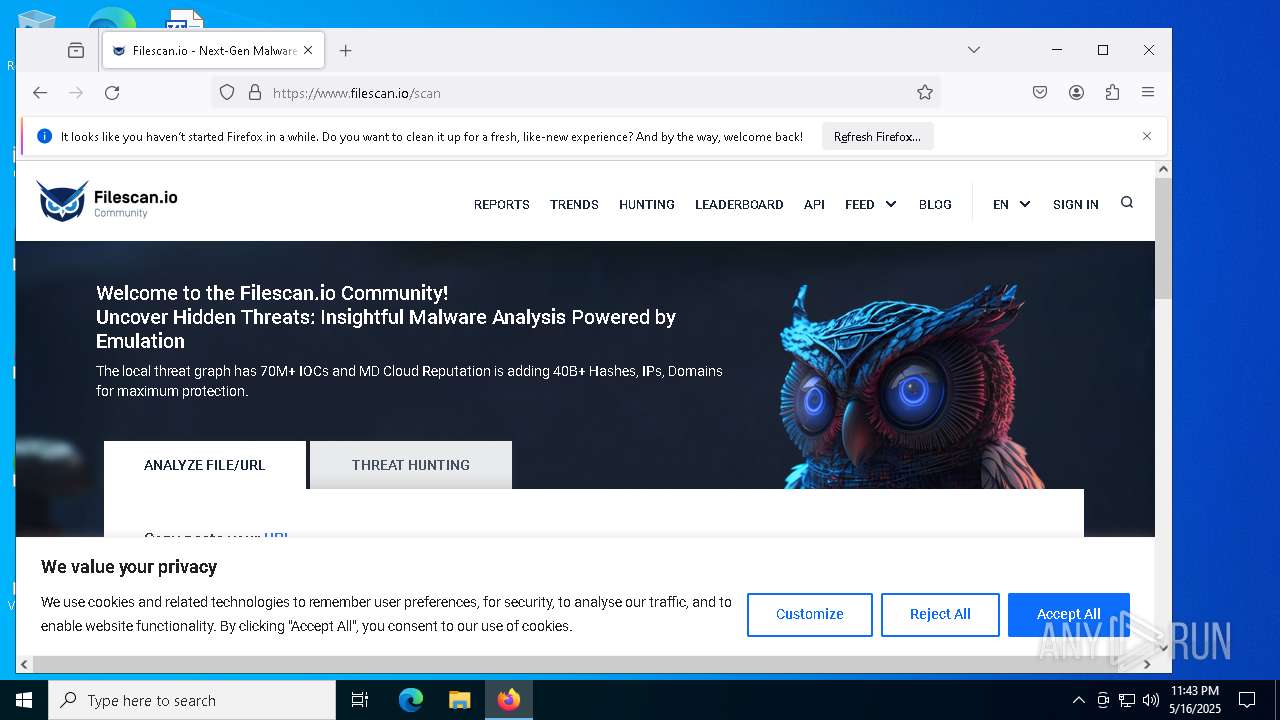Click the SIGN IN link
Screen dimensions: 1280x720
point(1076,204)
